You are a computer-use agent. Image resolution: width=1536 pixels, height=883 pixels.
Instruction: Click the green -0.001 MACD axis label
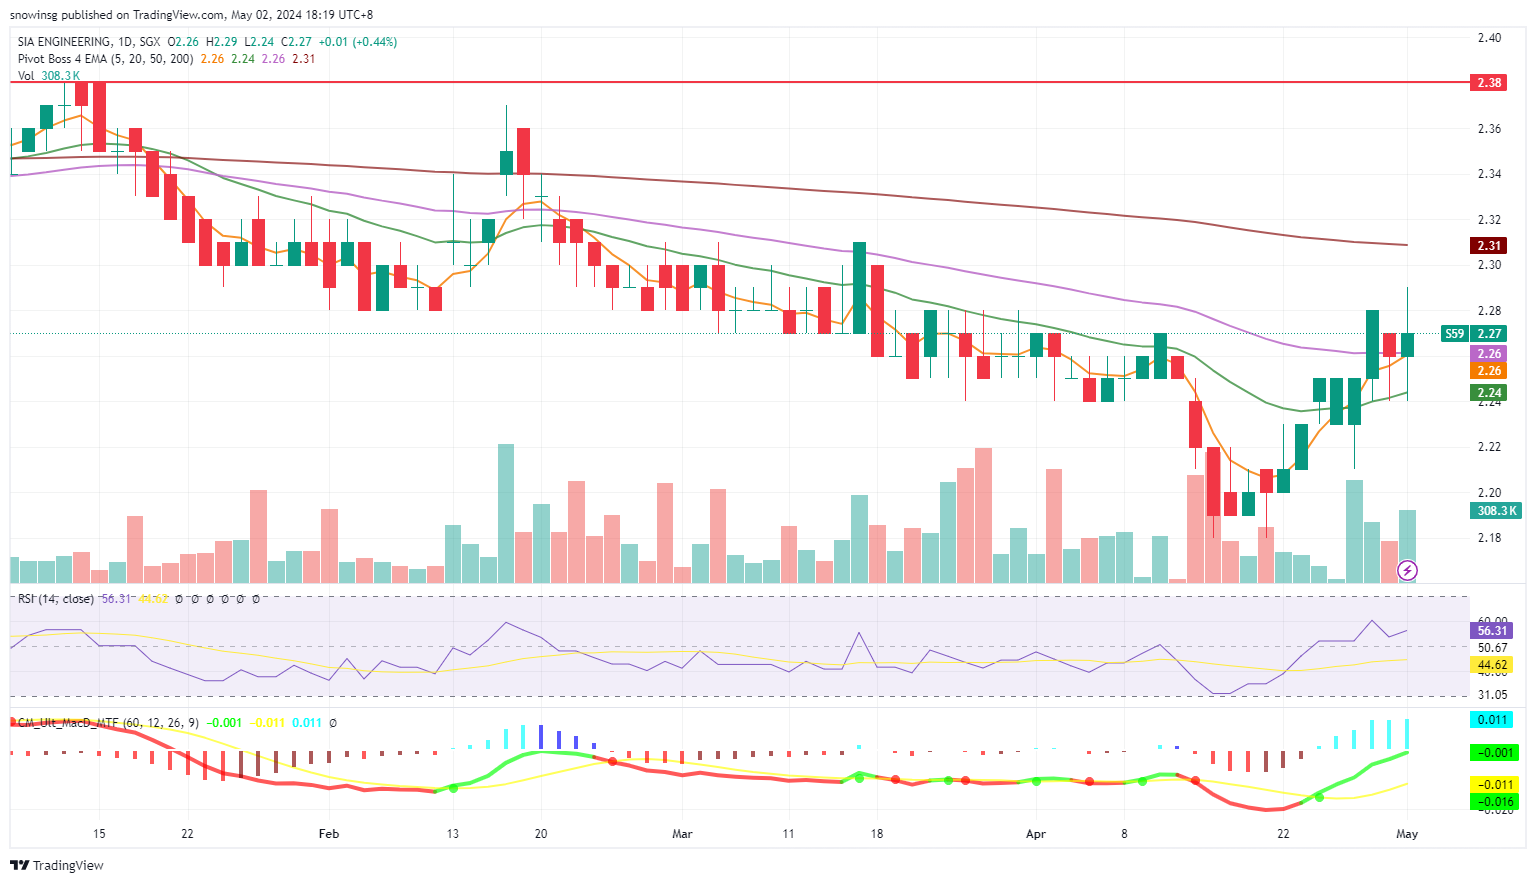coord(1494,752)
